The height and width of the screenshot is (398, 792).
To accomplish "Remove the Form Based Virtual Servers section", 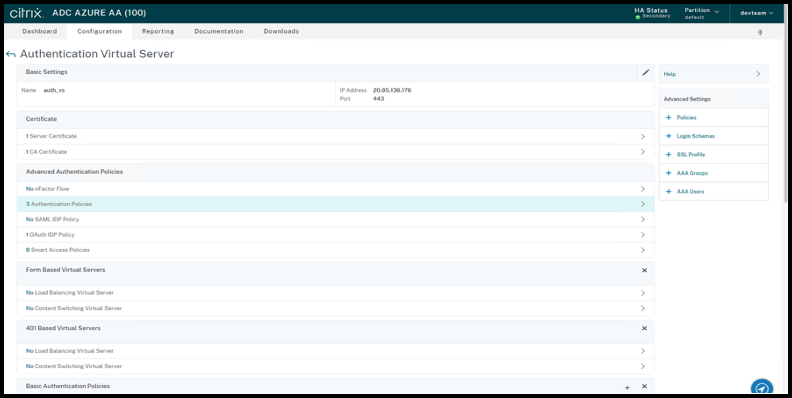I will pyautogui.click(x=644, y=270).
